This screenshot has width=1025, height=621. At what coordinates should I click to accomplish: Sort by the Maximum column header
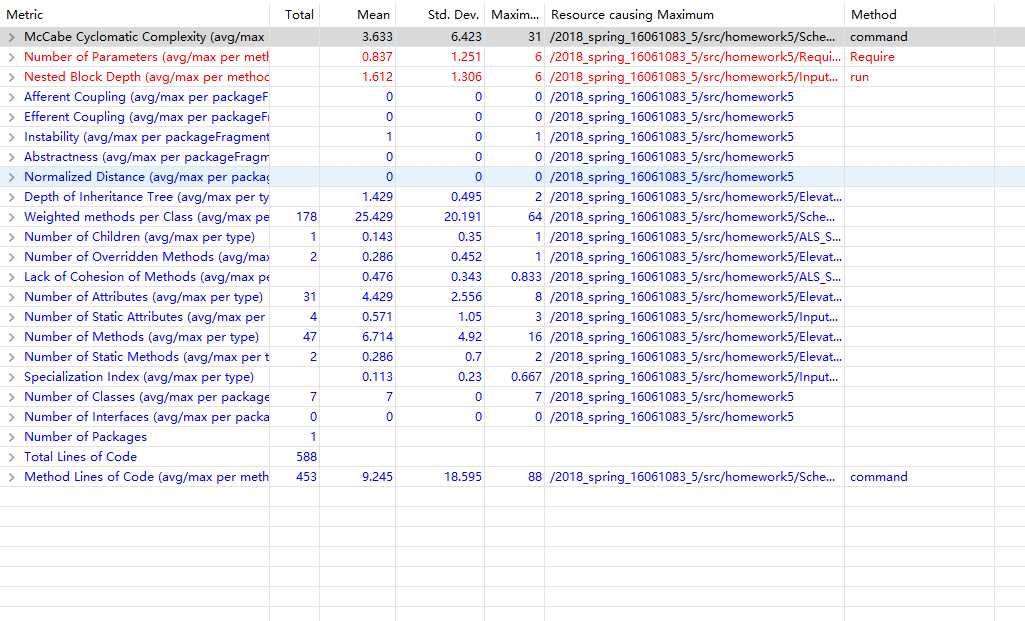pos(514,14)
